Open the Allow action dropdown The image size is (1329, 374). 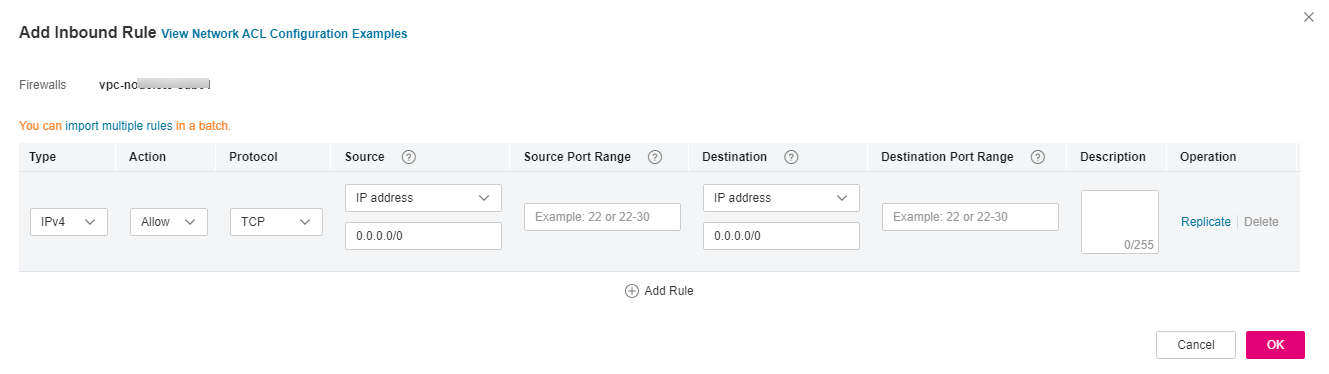click(x=169, y=222)
